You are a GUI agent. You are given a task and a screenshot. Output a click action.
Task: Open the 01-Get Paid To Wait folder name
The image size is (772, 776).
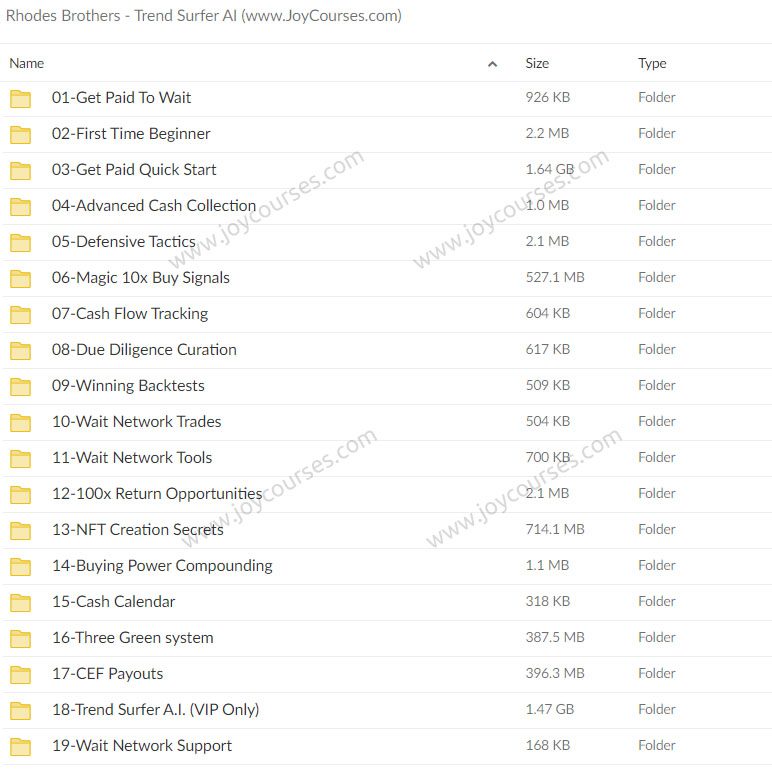tap(121, 97)
